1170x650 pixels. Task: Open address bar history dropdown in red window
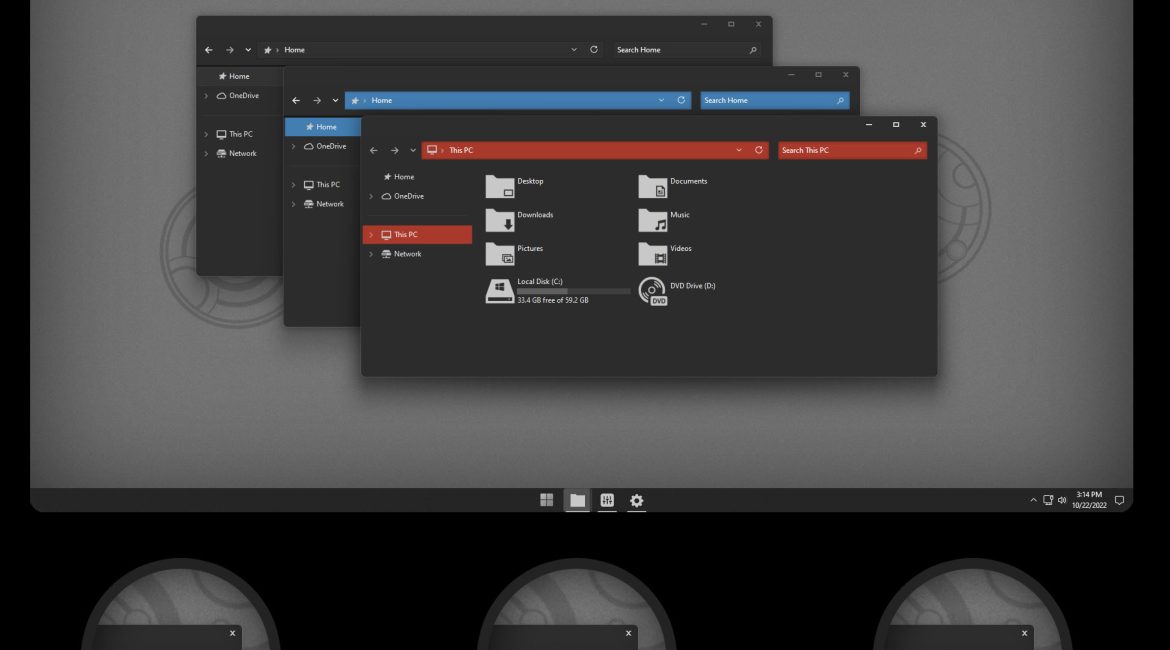pos(739,150)
